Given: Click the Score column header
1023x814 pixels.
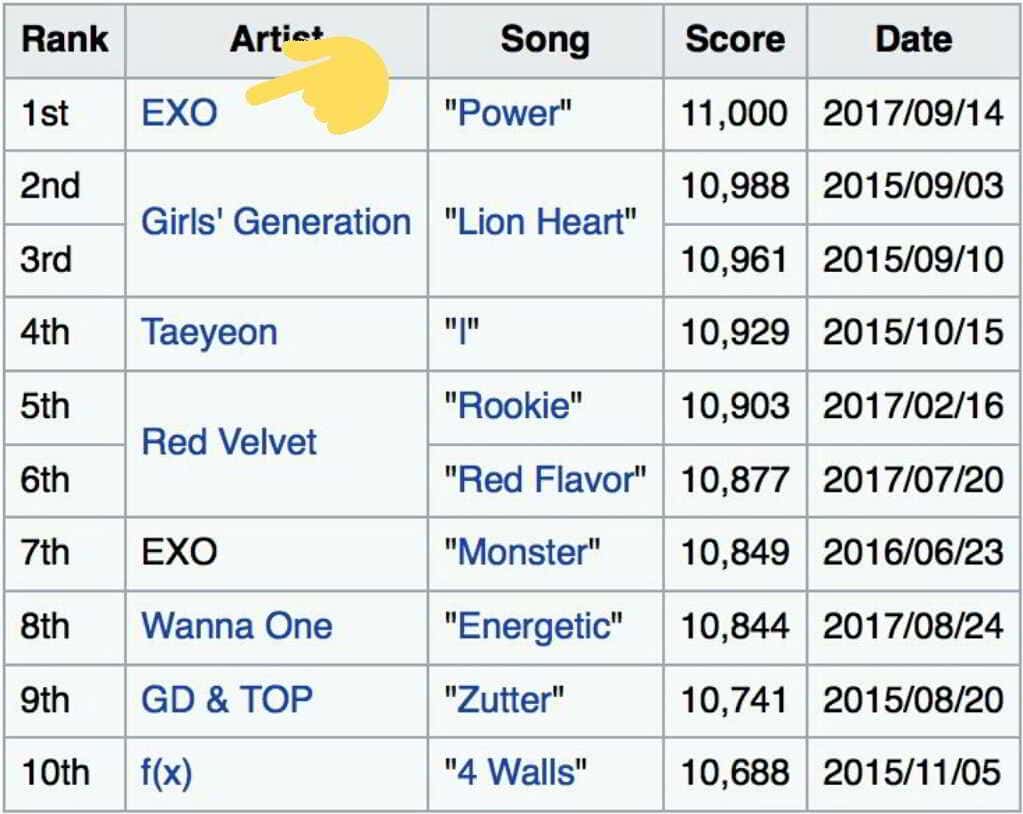Looking at the screenshot, I should (x=735, y=40).
